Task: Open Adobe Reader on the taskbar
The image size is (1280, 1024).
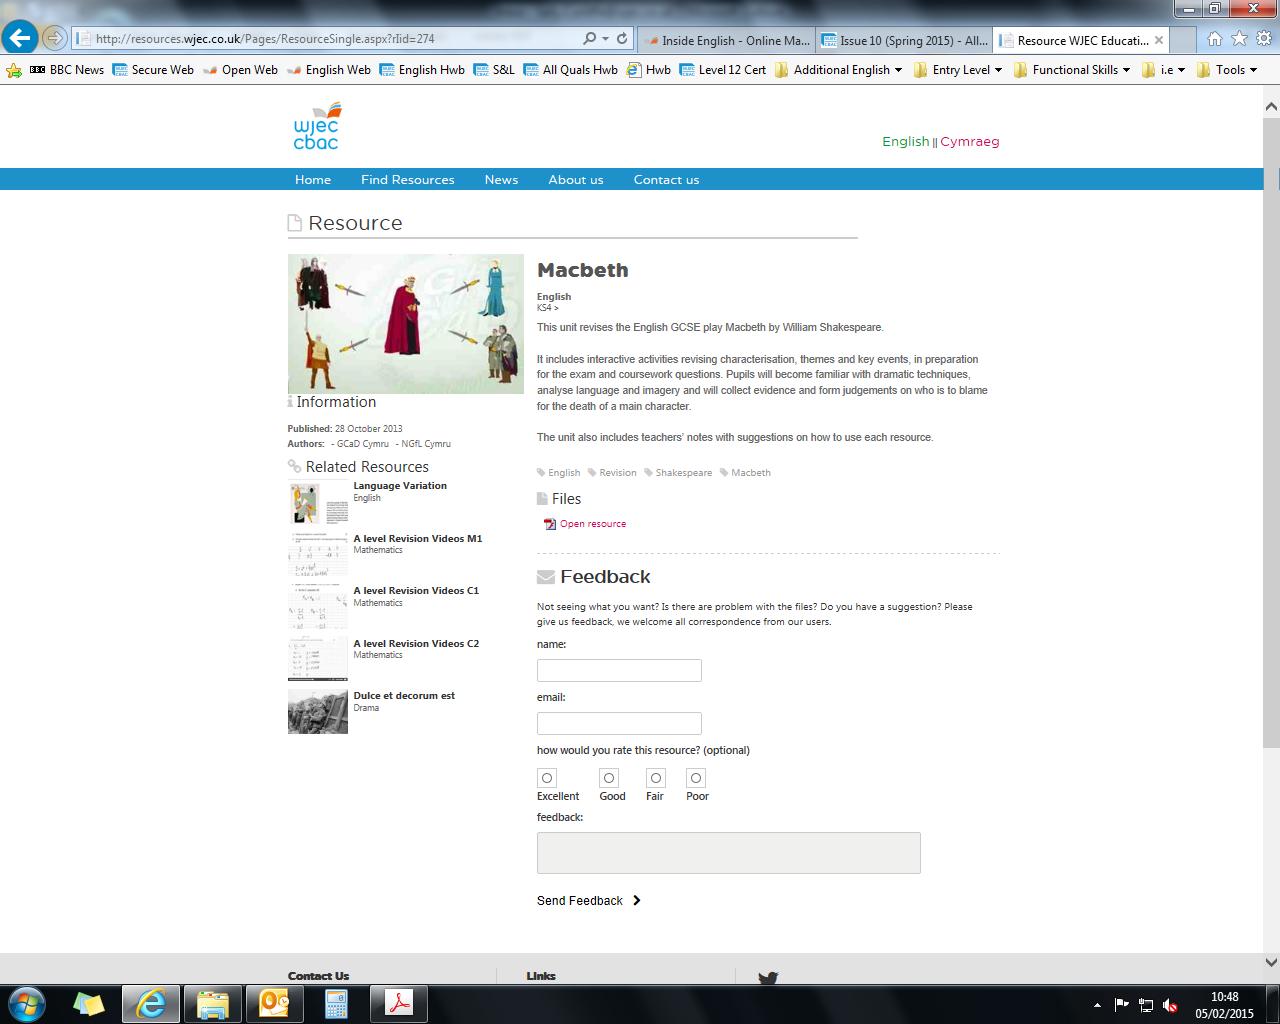Action: click(x=399, y=1003)
